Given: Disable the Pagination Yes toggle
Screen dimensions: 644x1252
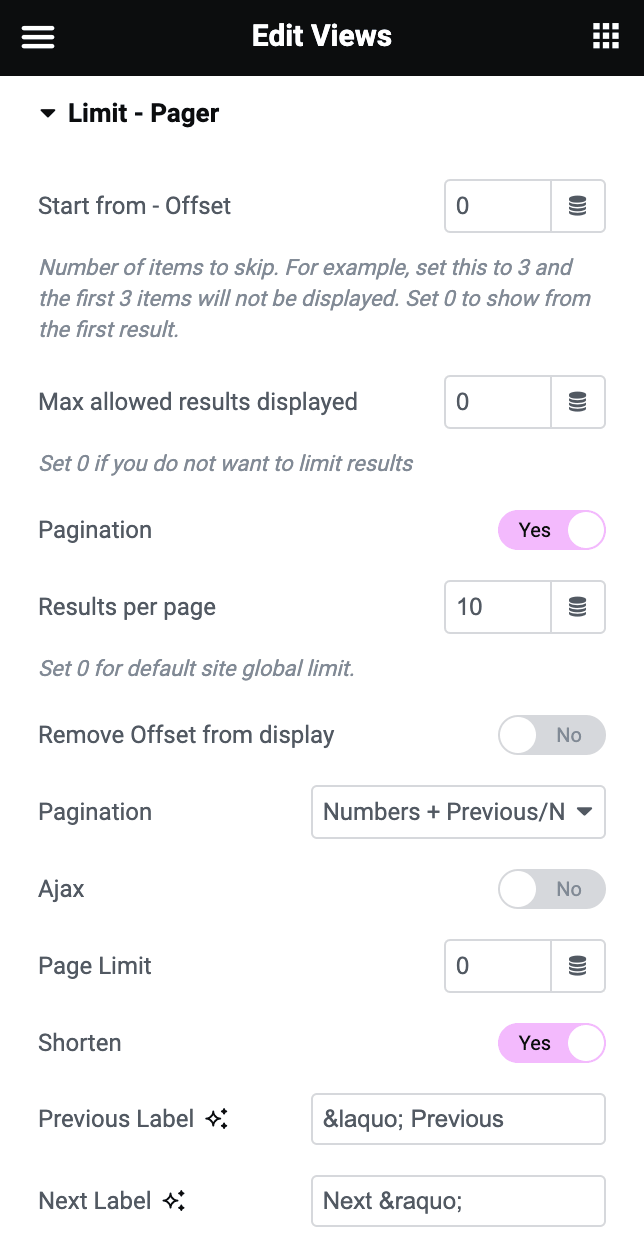Looking at the screenshot, I should (552, 530).
